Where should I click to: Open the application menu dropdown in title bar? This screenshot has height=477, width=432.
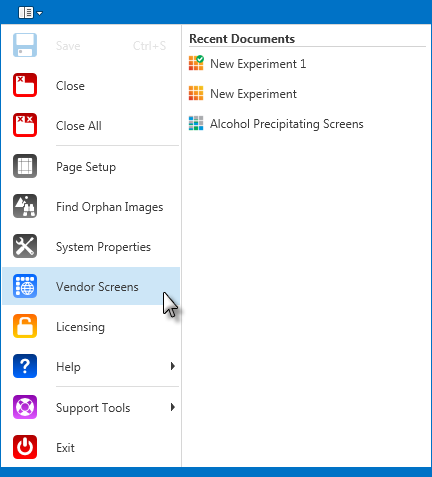[x=30, y=13]
